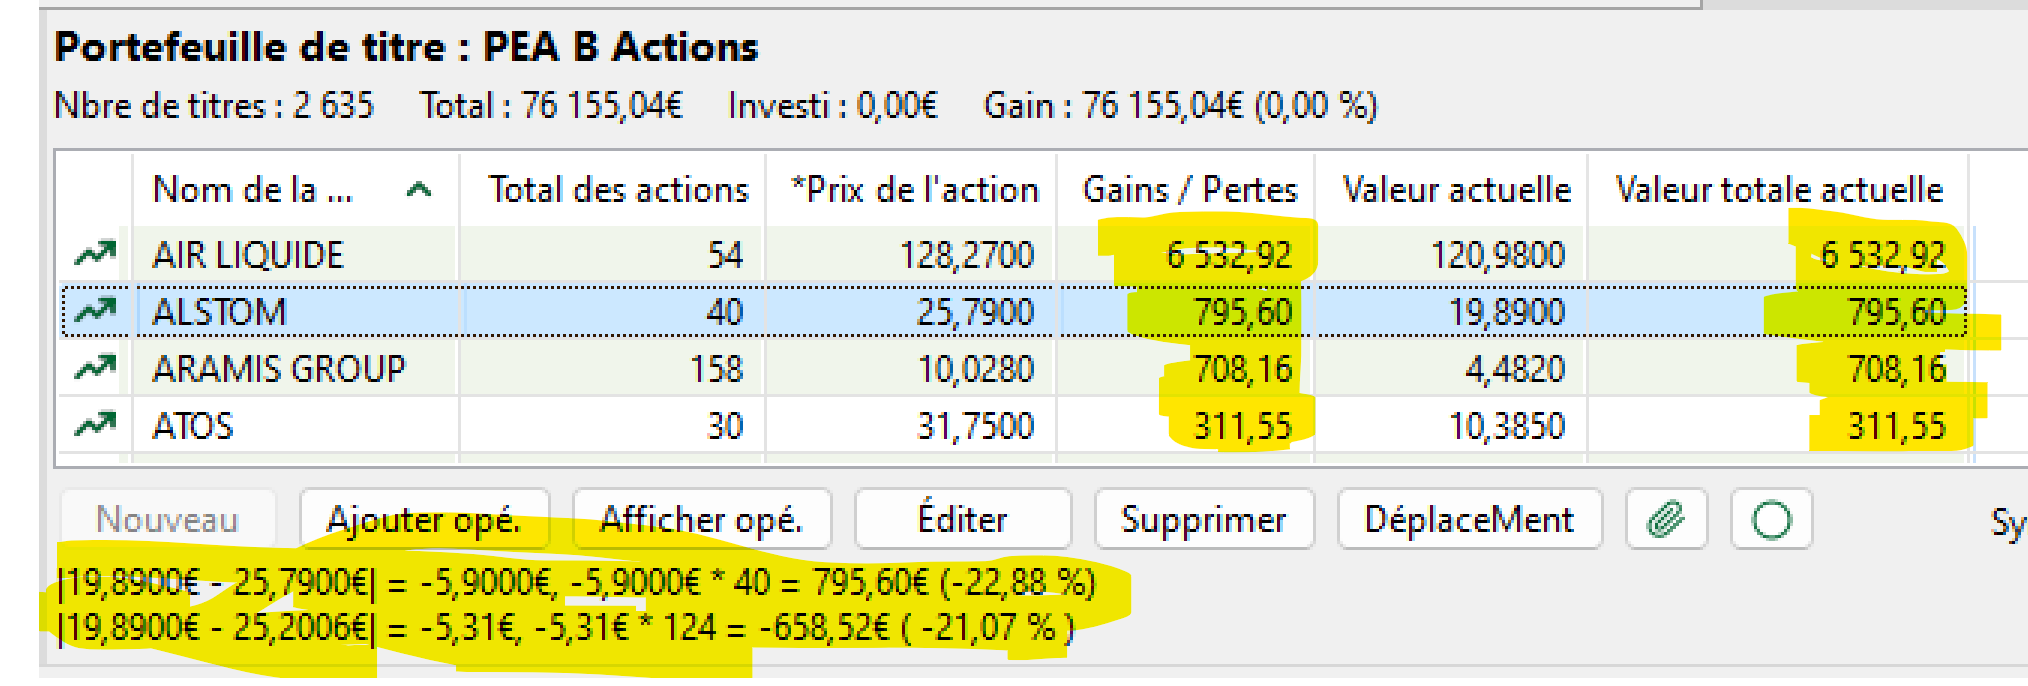Open the ARAMIS GROUP performance chart icon
Image resolution: width=2028 pixels, height=686 pixels.
pyautogui.click(x=94, y=368)
